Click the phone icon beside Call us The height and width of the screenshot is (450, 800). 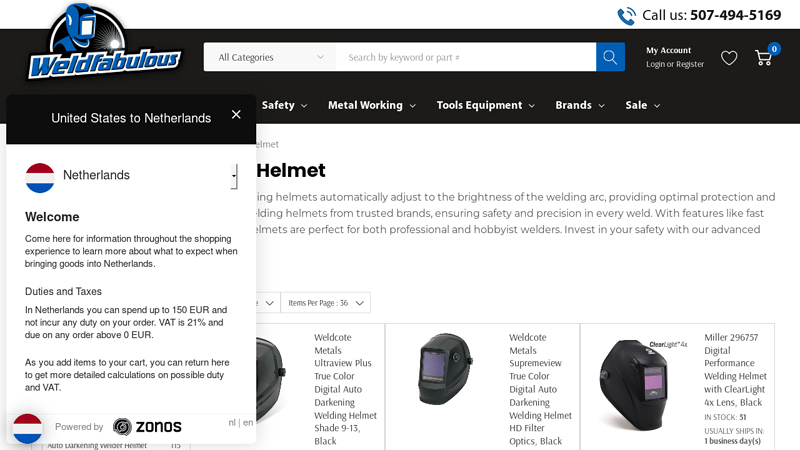pyautogui.click(x=627, y=16)
